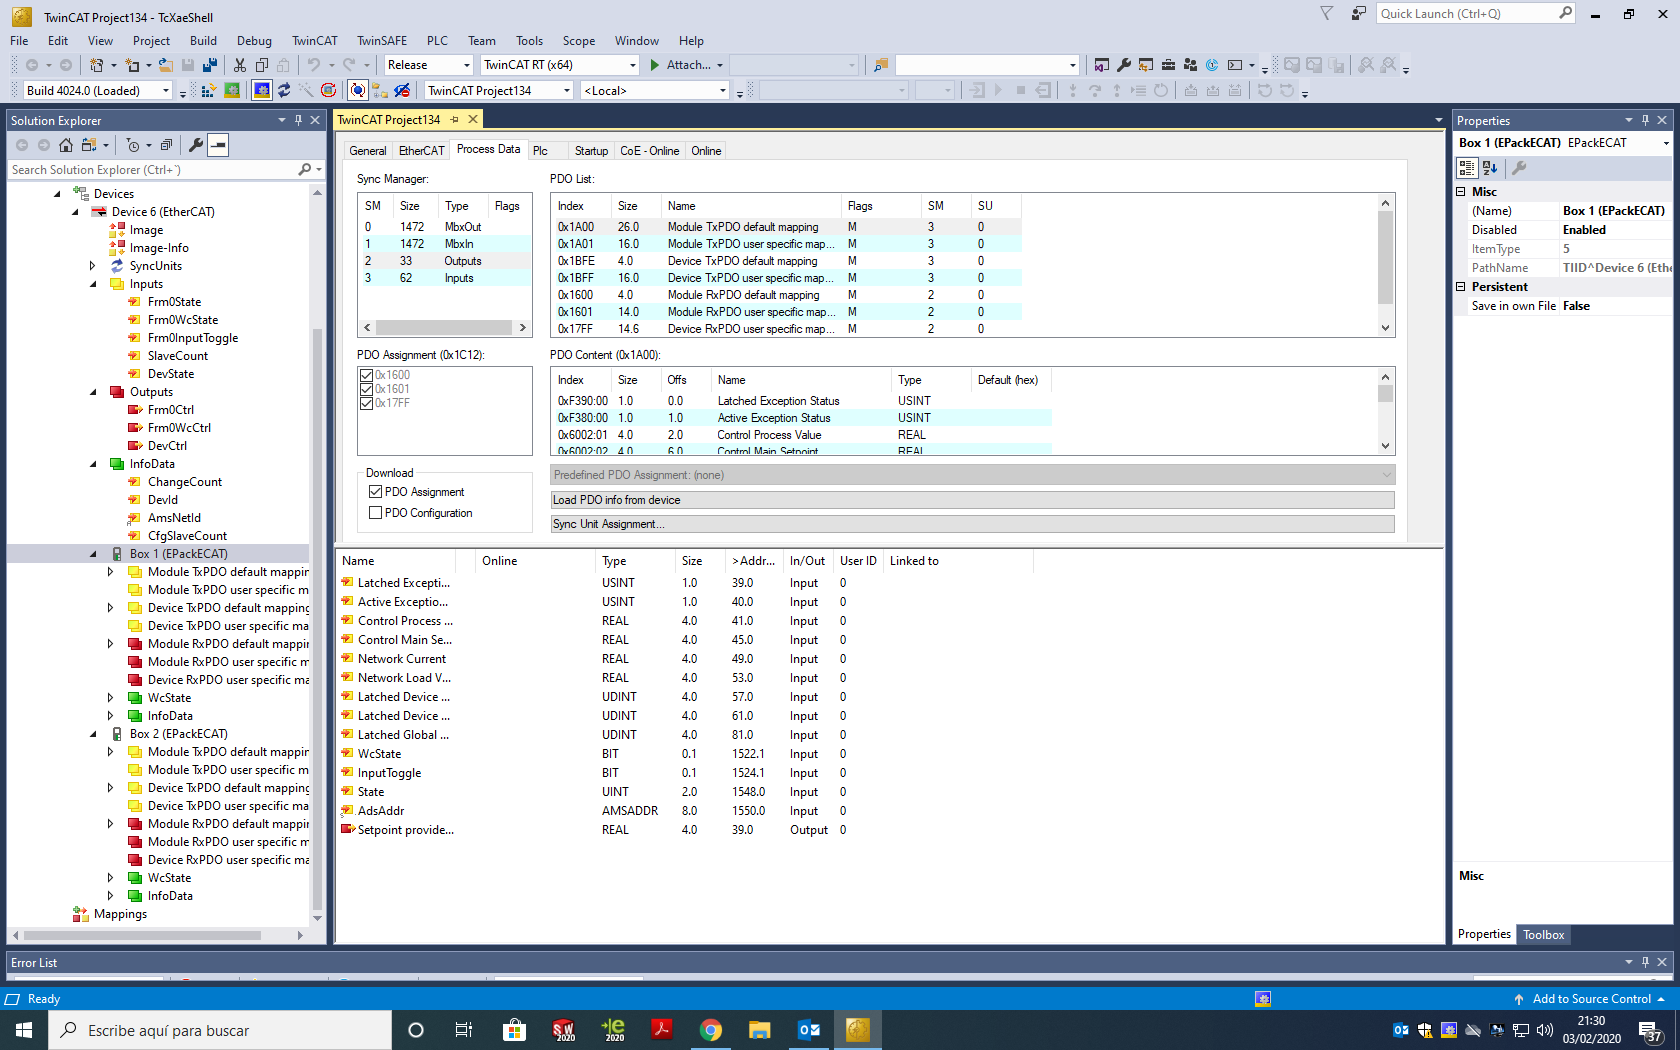The width and height of the screenshot is (1680, 1050).
Task: Click the Alphabetical sort icon in Properties
Action: pos(1490,168)
